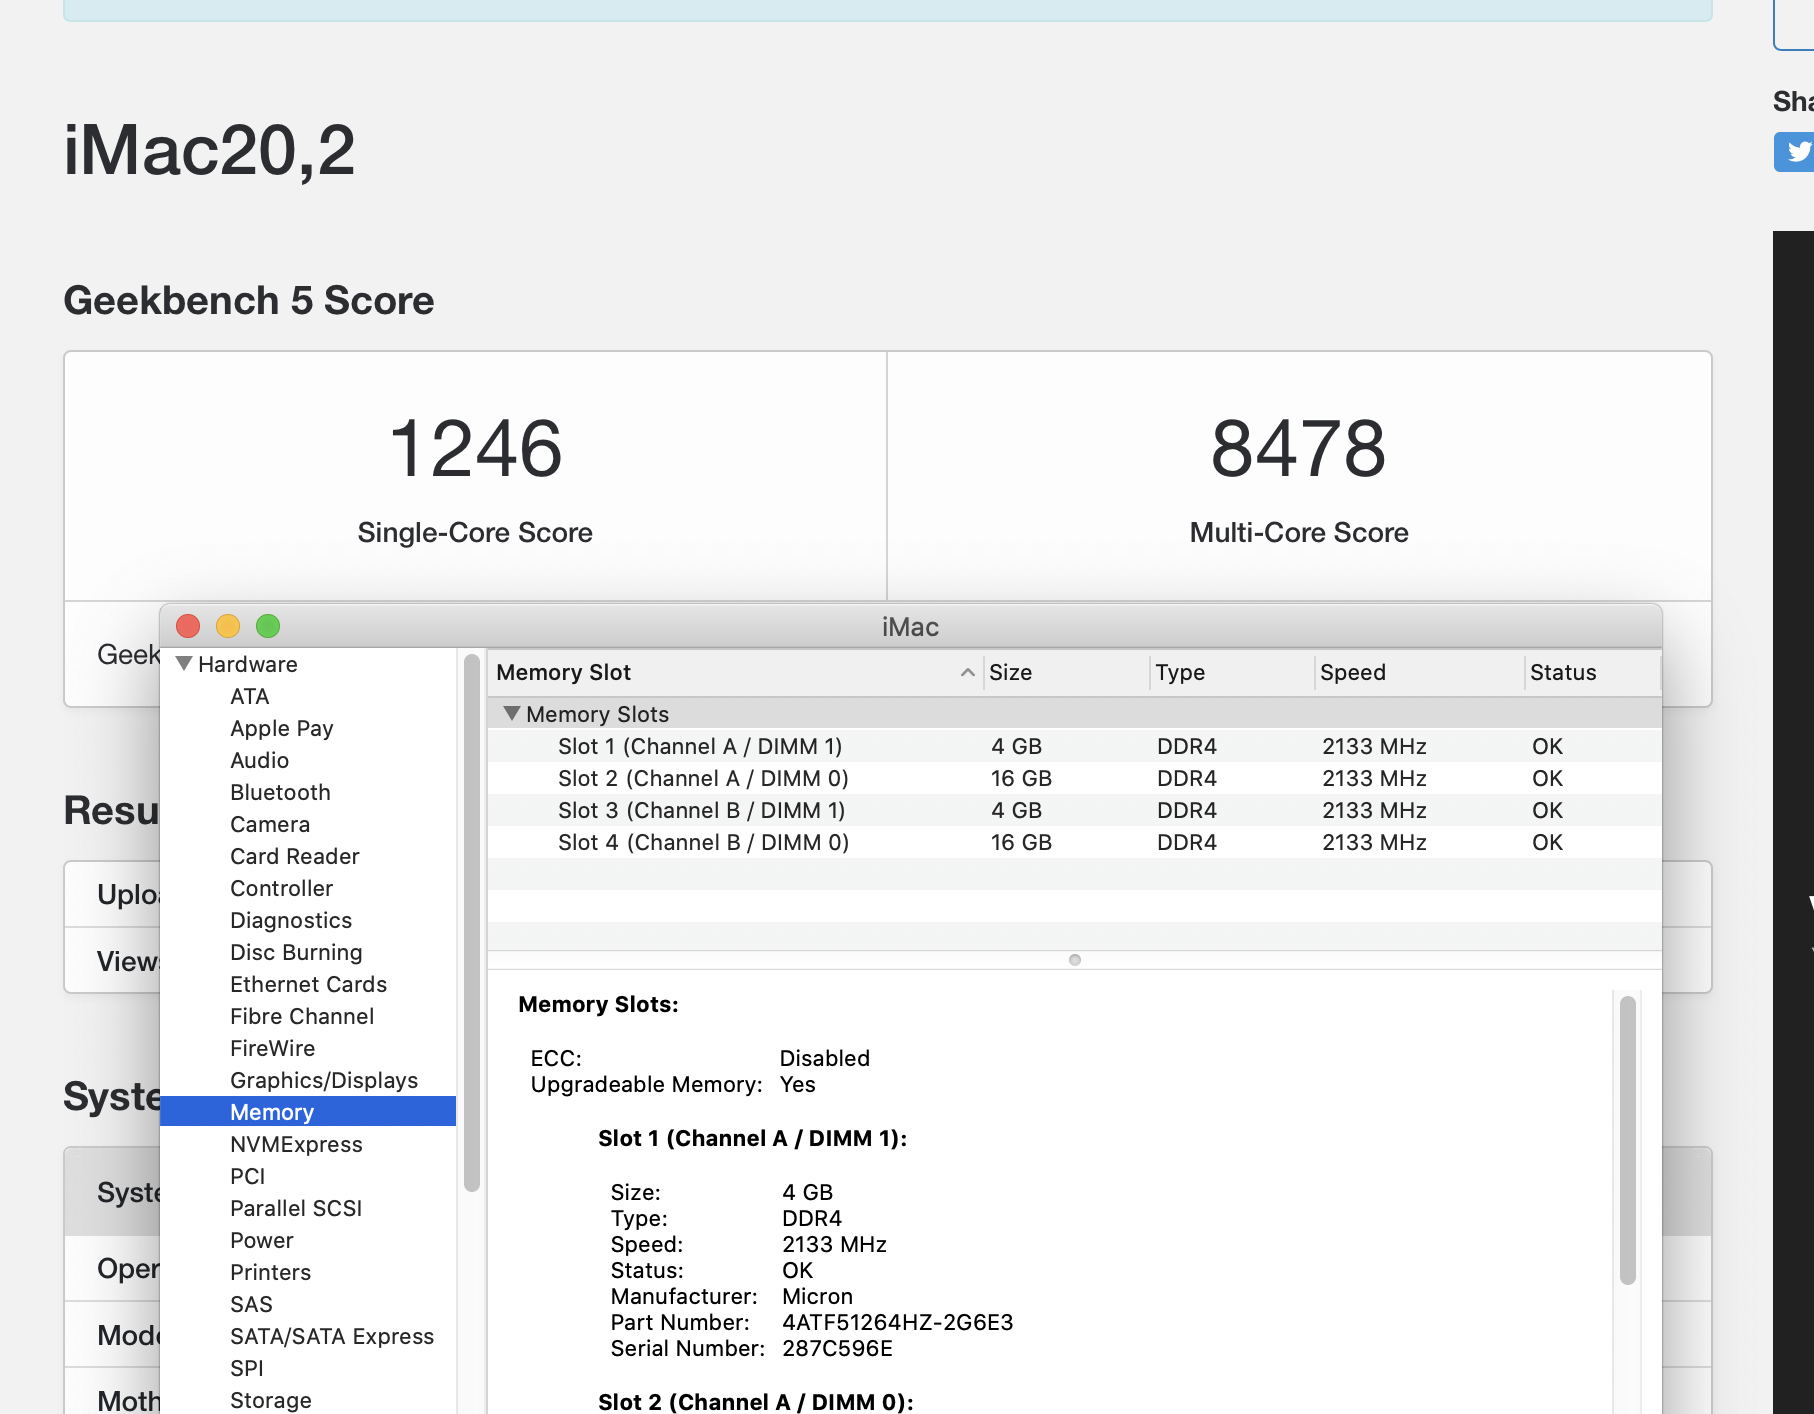The width and height of the screenshot is (1814, 1414).
Task: Select the Slot 4 (Channel B / DIMM 0) row
Action: pos(1075,842)
